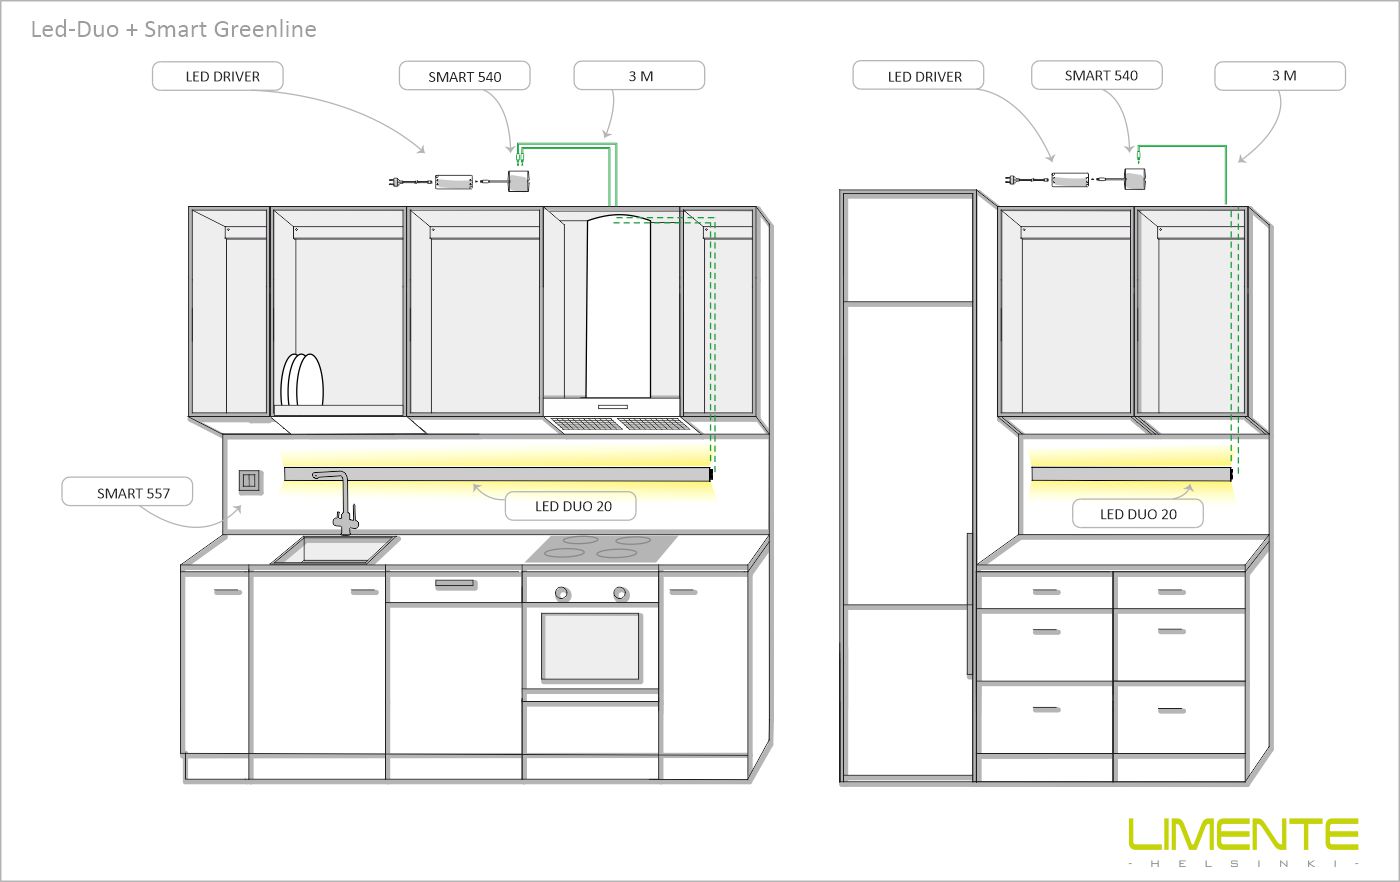Screen dimensions: 1400x882
Task: Click the Limente Helsinki logo
Action: (x=1243, y=842)
